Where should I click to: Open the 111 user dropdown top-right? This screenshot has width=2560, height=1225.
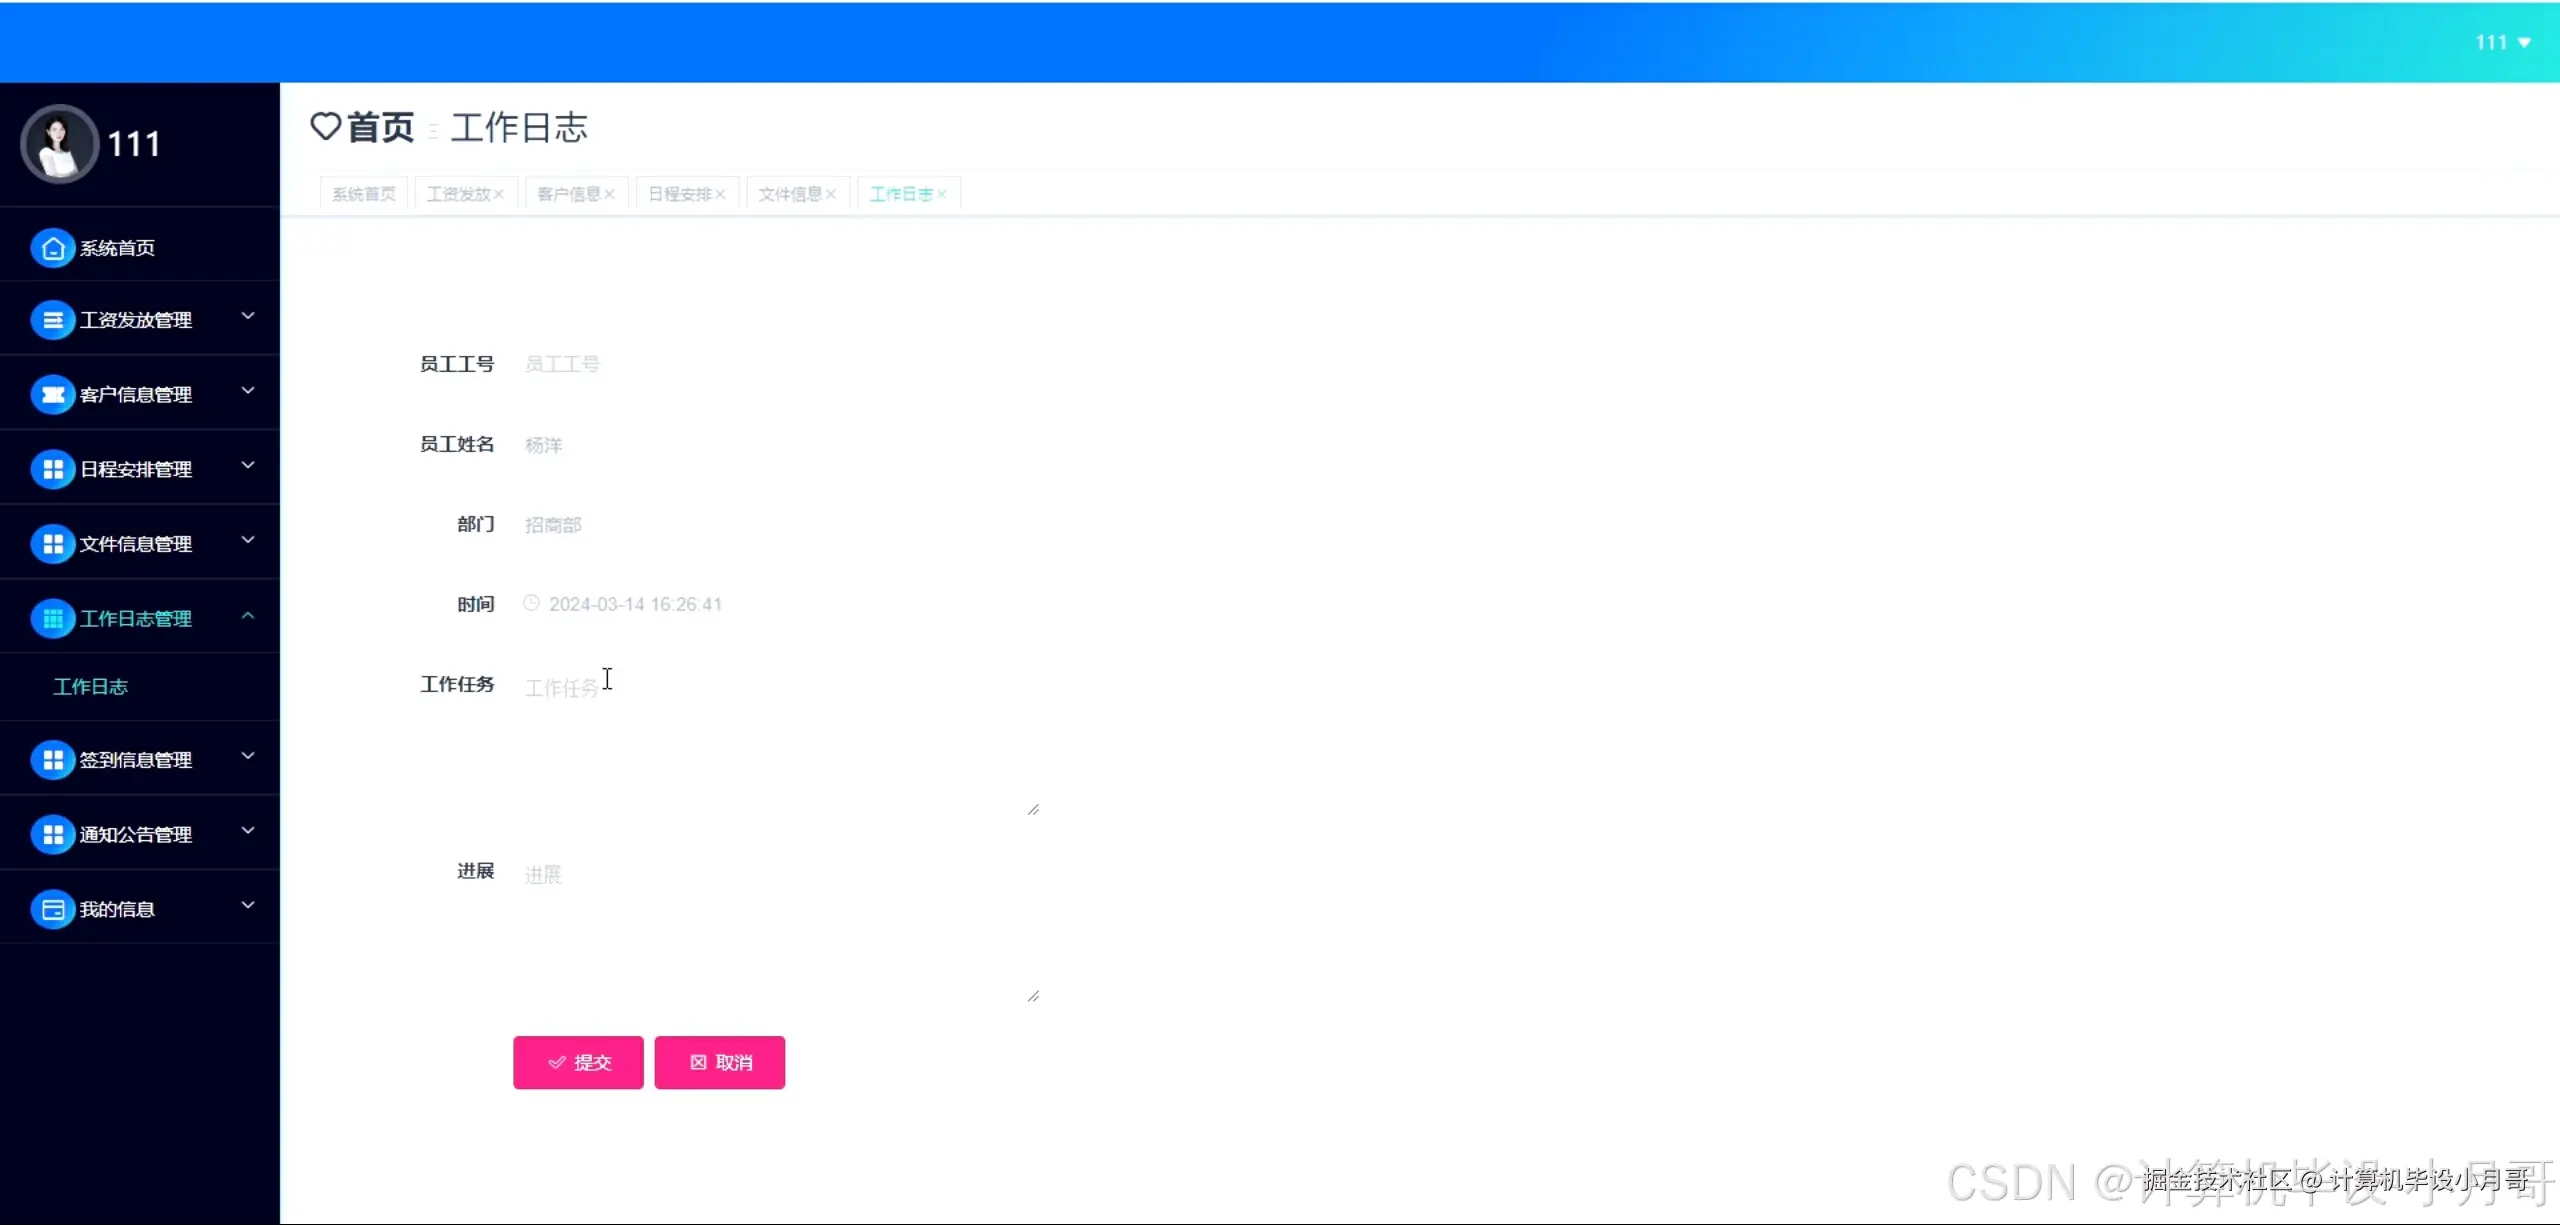tap(2502, 42)
